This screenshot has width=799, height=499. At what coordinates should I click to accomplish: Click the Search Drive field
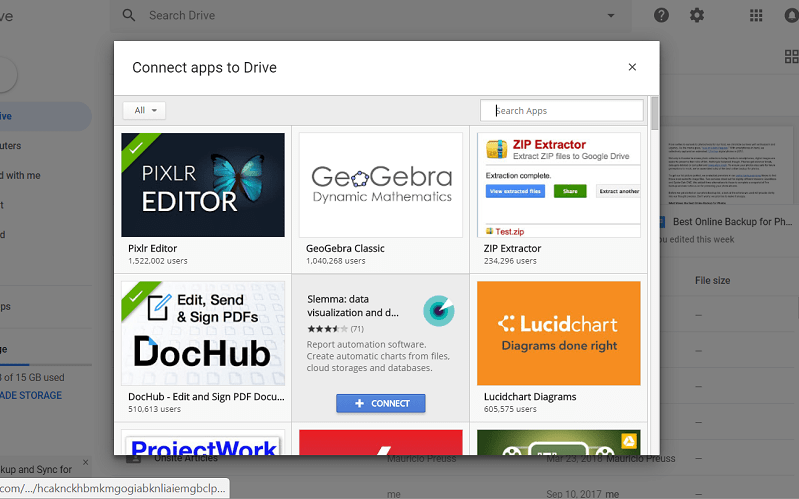coord(372,15)
